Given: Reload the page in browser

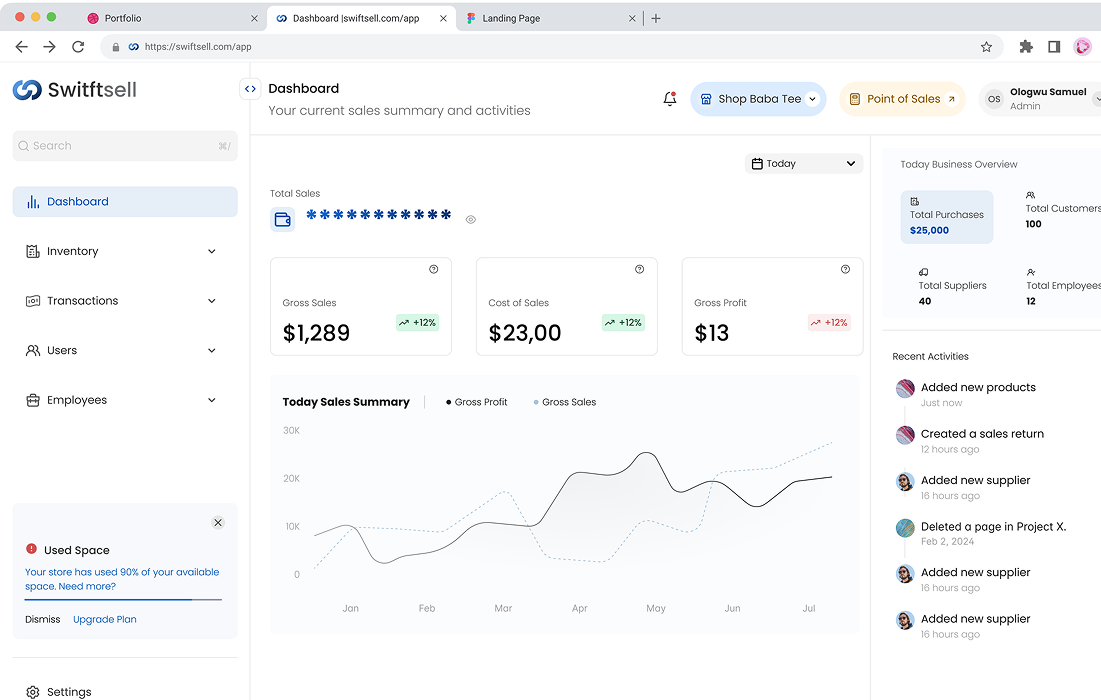Looking at the screenshot, I should (78, 47).
